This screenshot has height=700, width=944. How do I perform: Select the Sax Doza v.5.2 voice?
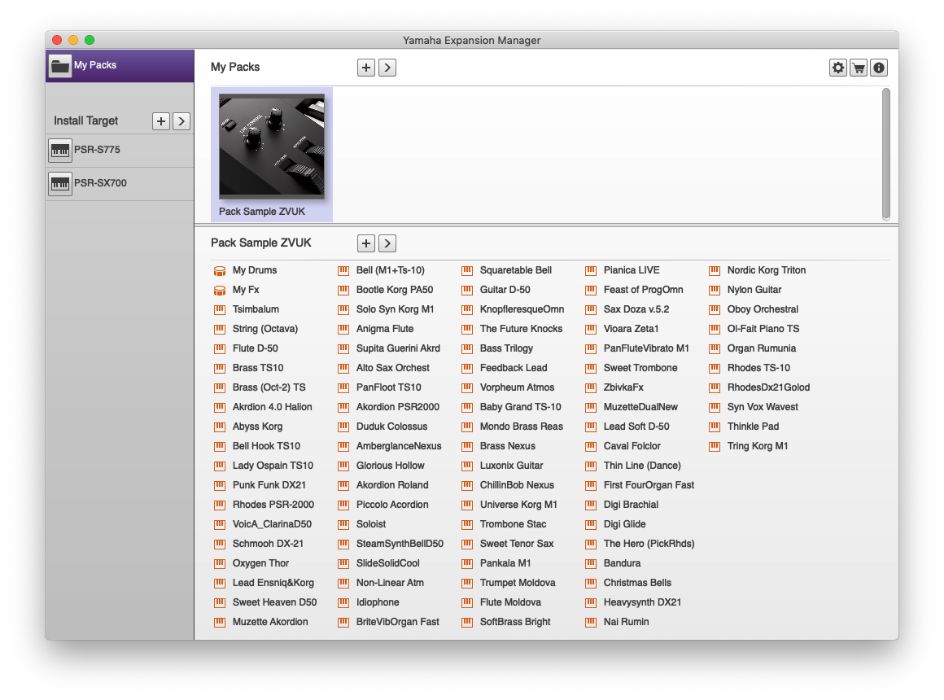(x=636, y=309)
